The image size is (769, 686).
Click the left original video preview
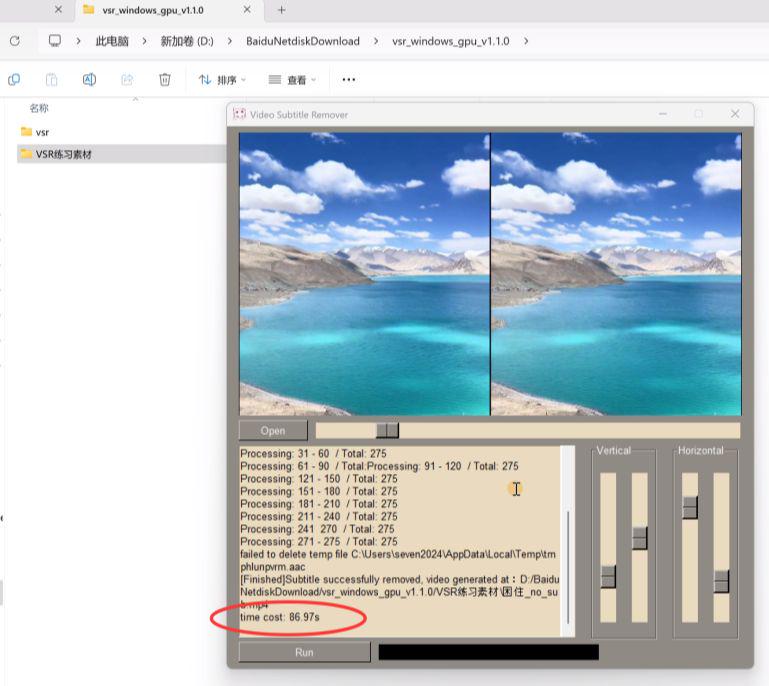coord(364,274)
